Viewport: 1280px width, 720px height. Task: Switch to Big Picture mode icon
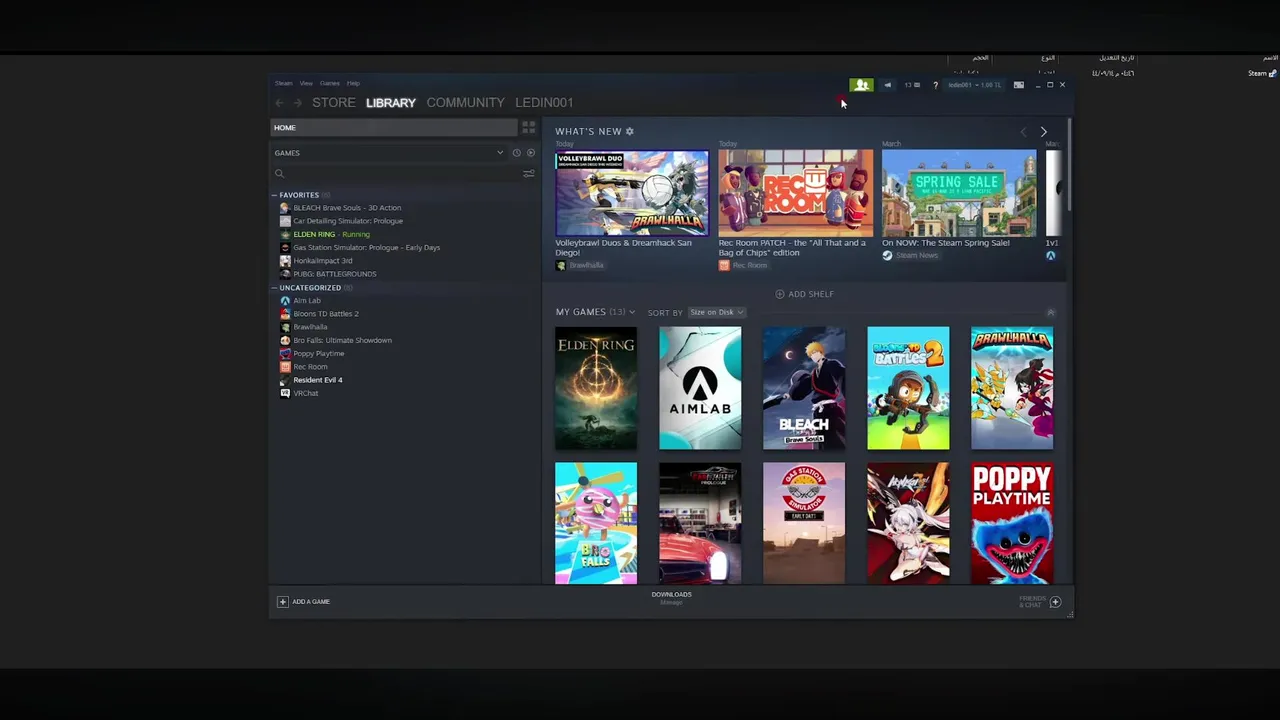1018,85
